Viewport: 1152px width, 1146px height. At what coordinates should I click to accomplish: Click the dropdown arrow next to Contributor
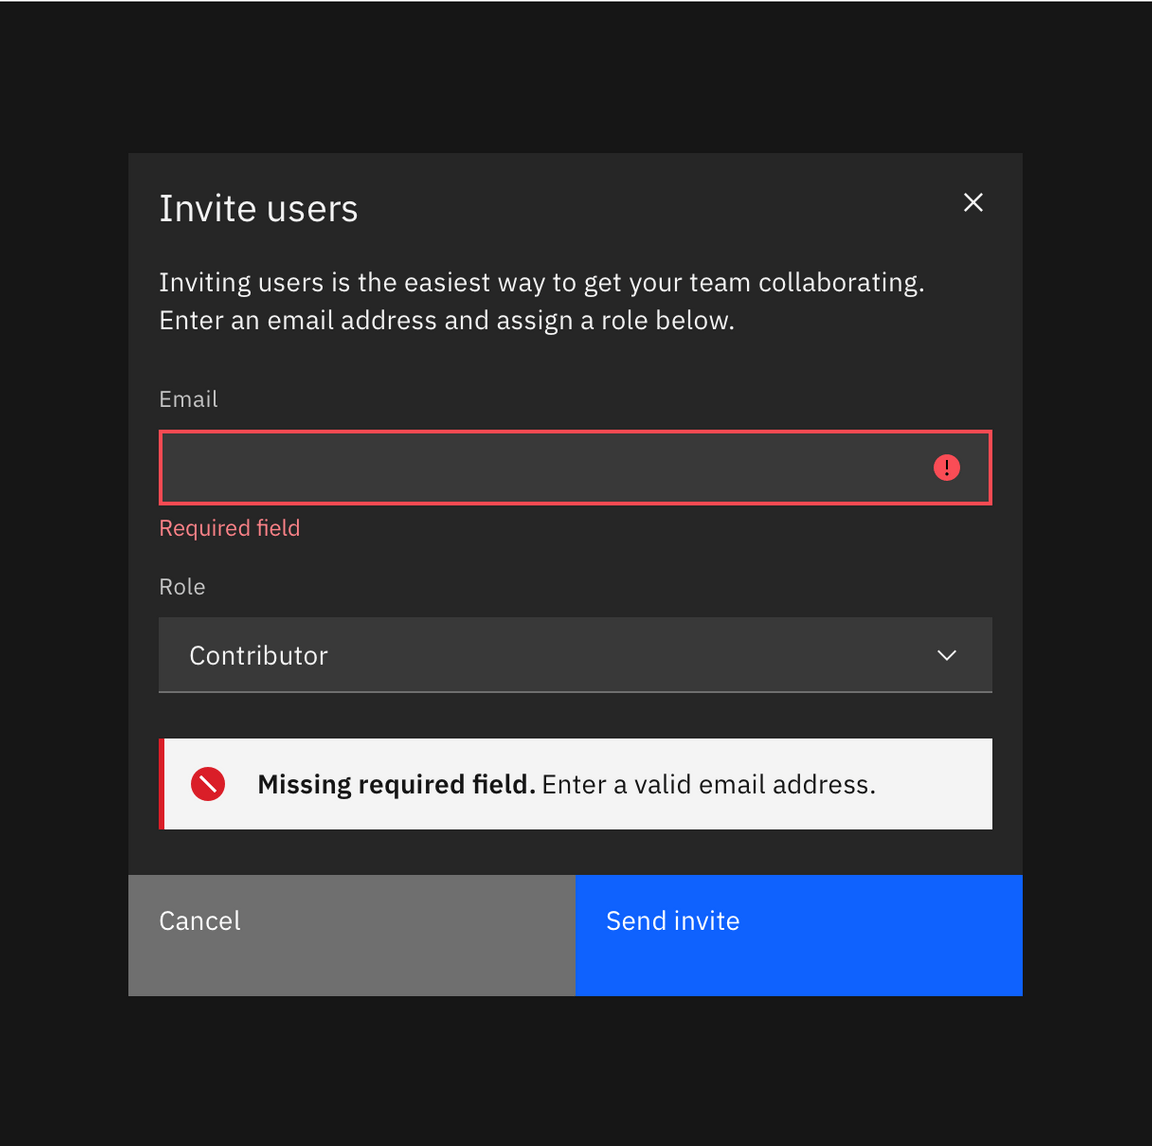pyautogui.click(x=946, y=655)
